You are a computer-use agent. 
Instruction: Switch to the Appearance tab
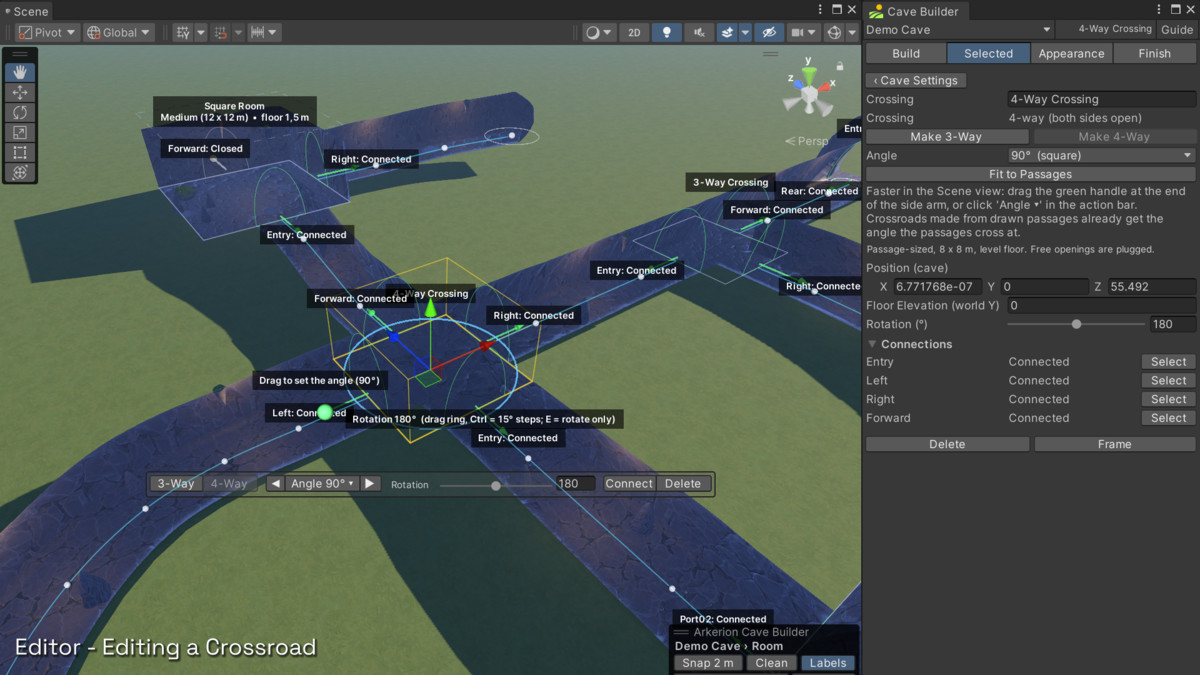click(1071, 53)
